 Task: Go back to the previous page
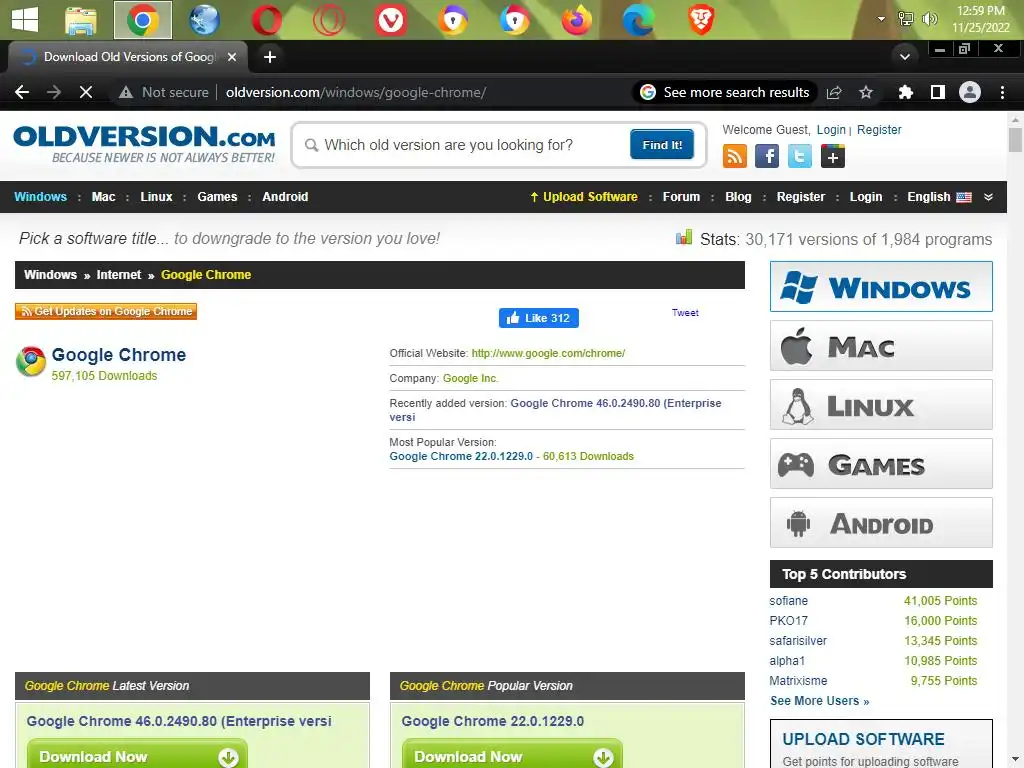22,92
